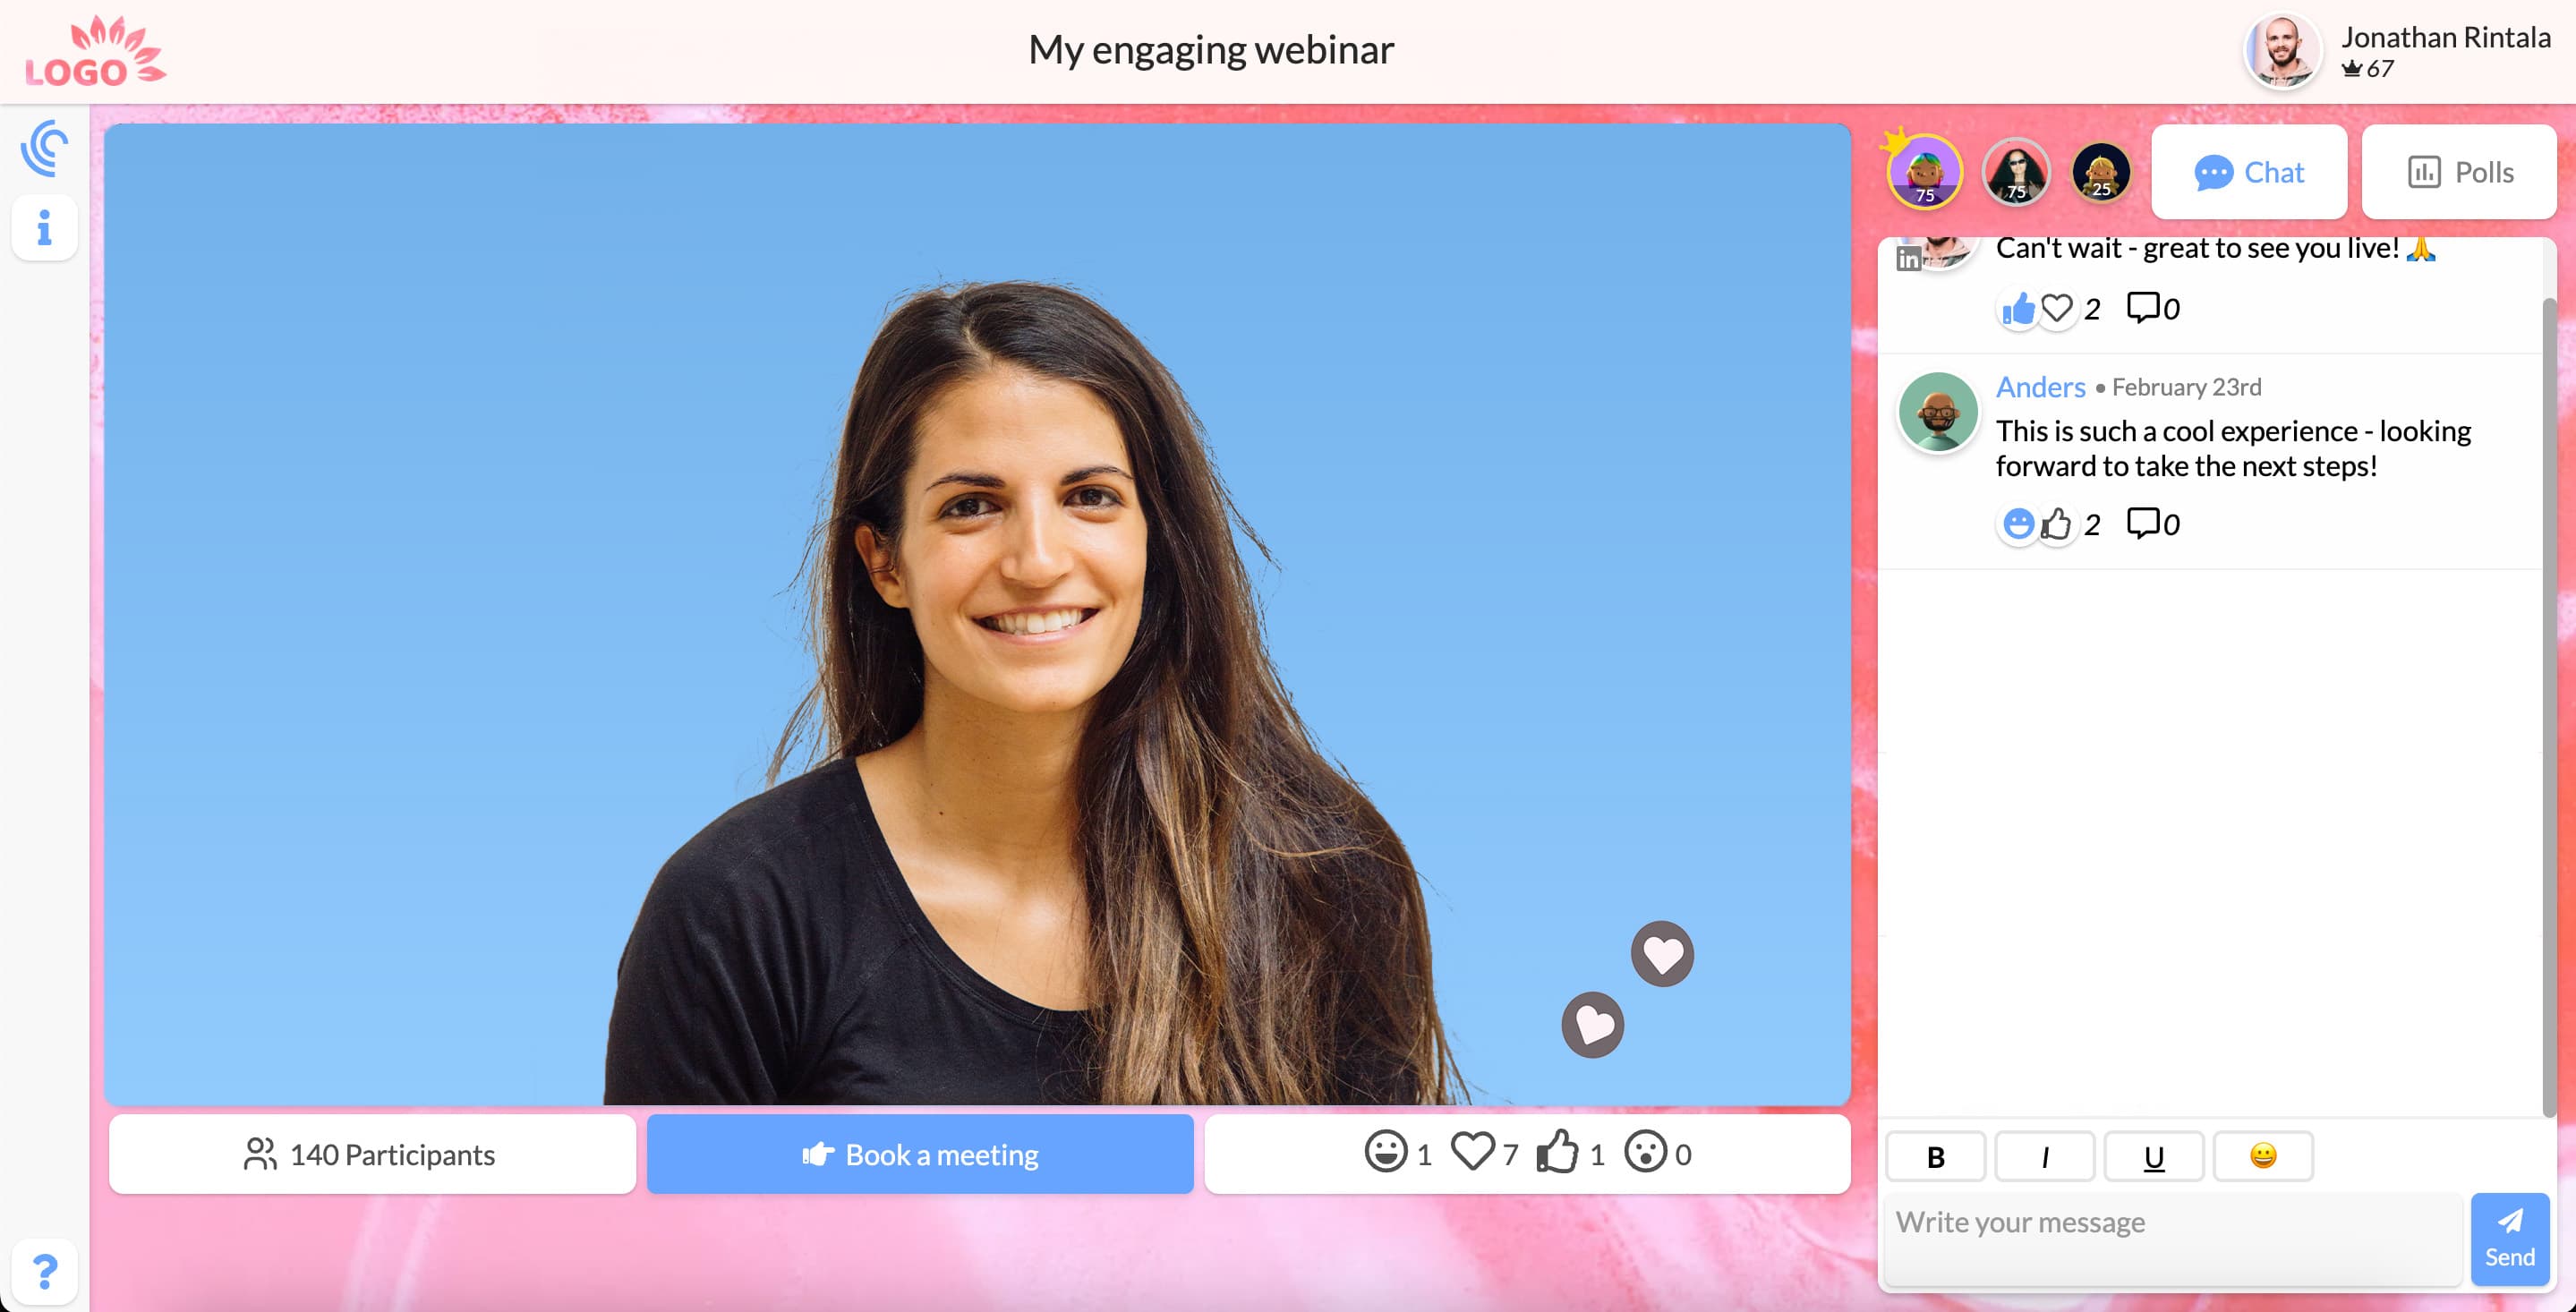Screen dimensions: 2576x1312
Task: Click Write your message input field
Action: click(x=2174, y=1239)
